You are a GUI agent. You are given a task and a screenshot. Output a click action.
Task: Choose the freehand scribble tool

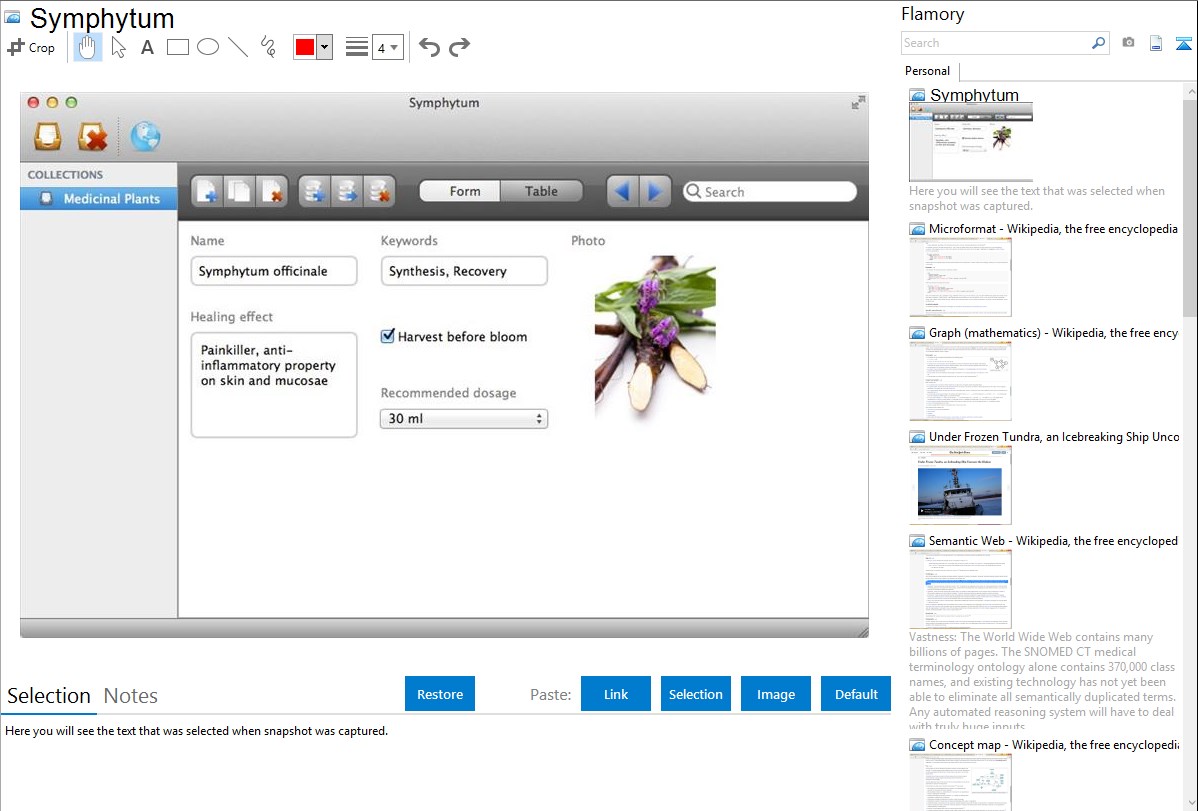pyautogui.click(x=267, y=47)
